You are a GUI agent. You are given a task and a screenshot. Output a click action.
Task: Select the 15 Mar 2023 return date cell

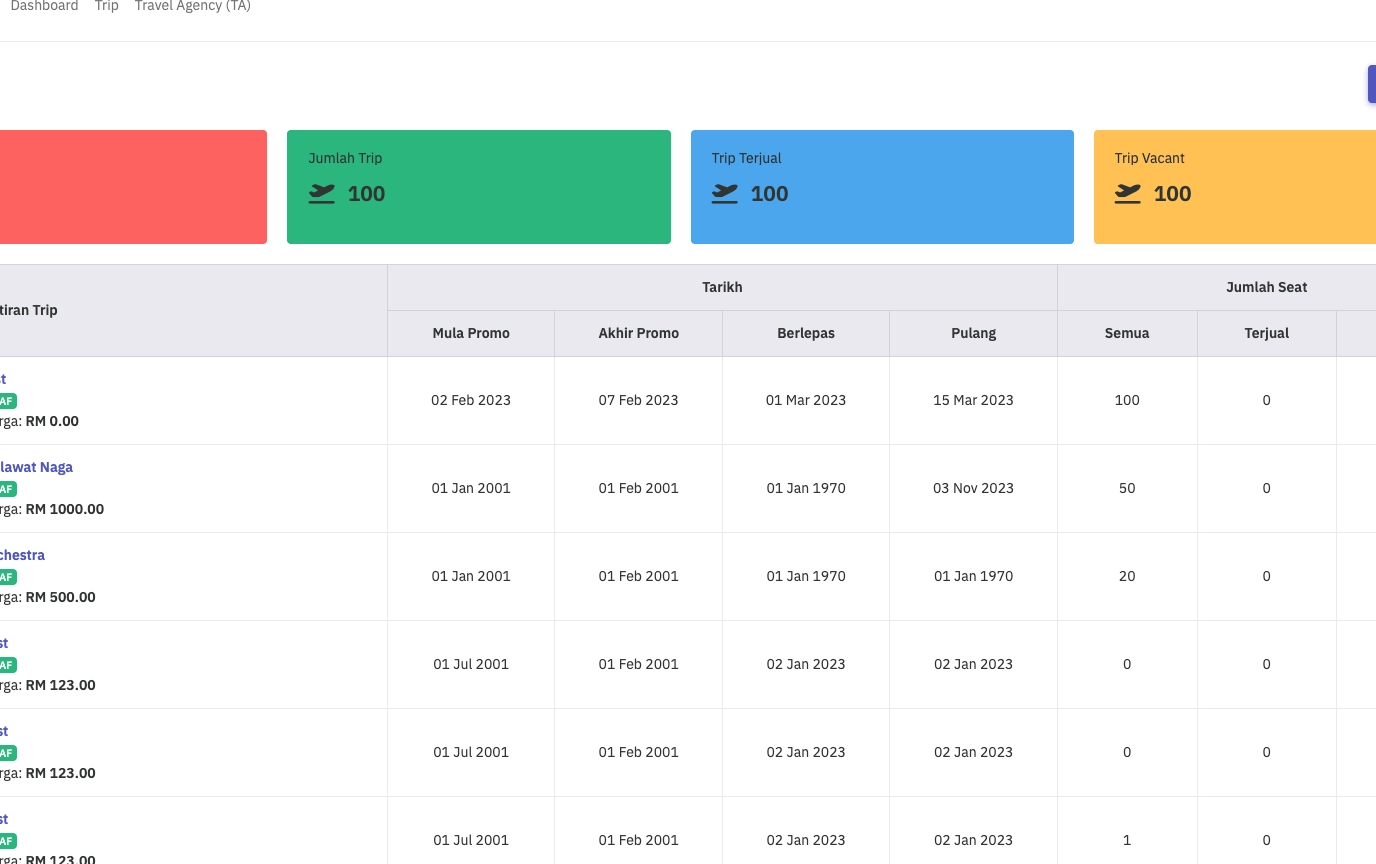(x=973, y=400)
